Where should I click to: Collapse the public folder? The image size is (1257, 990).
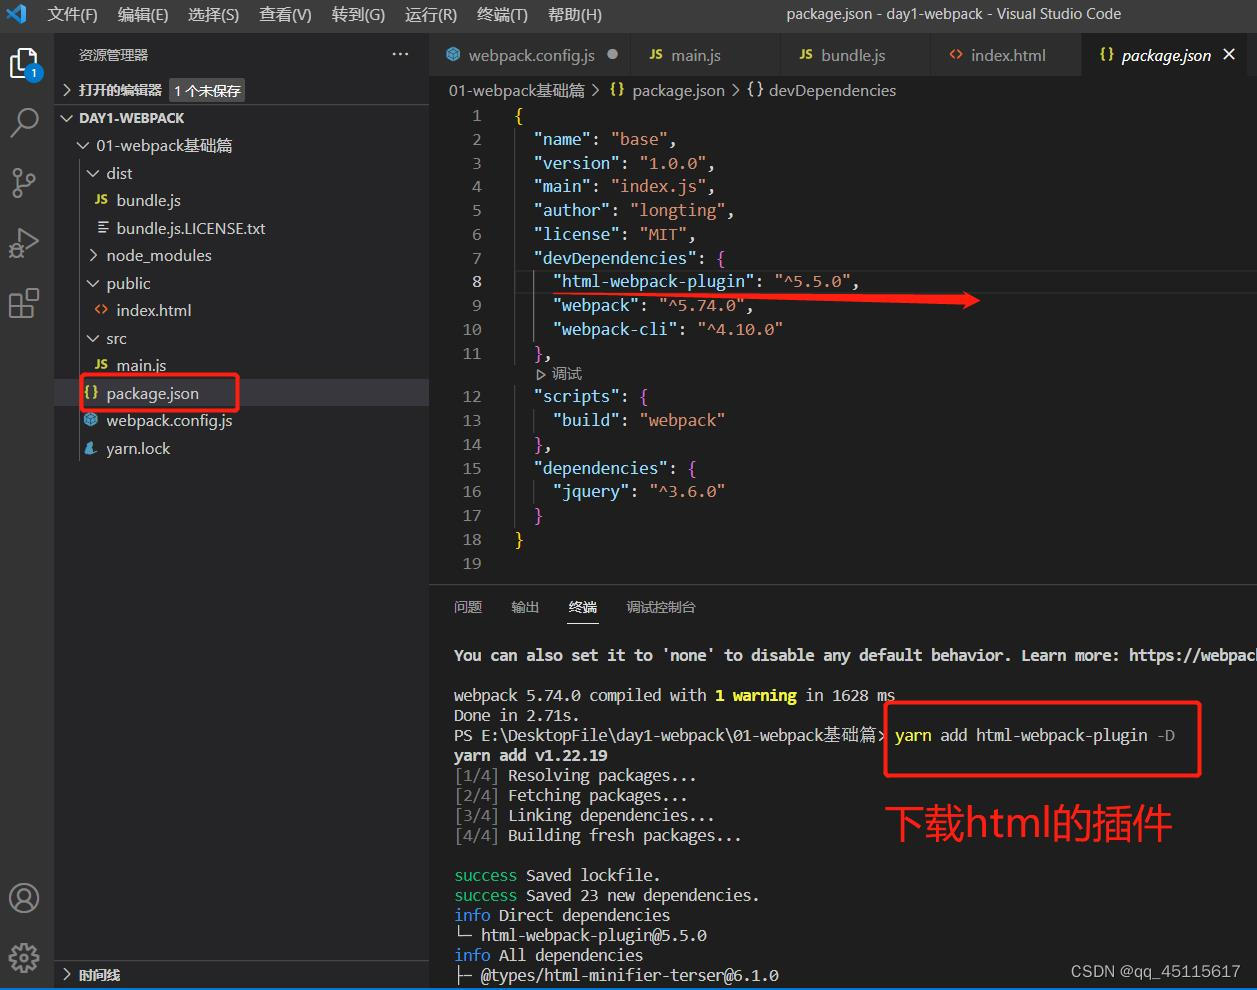click(128, 283)
